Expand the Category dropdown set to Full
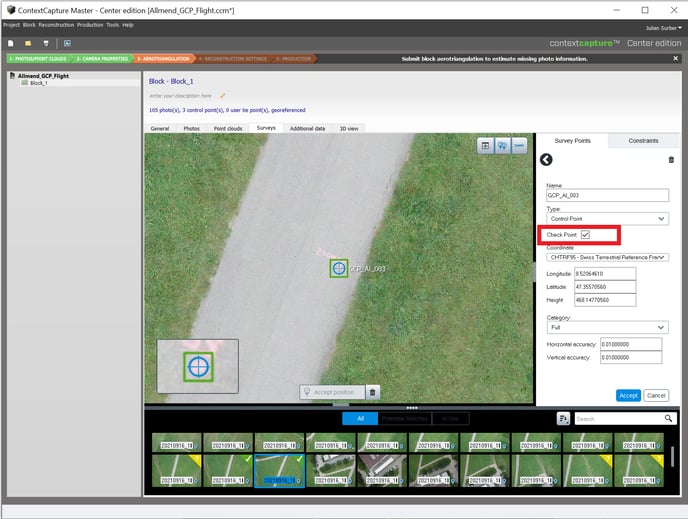688x519 pixels. [x=607, y=327]
